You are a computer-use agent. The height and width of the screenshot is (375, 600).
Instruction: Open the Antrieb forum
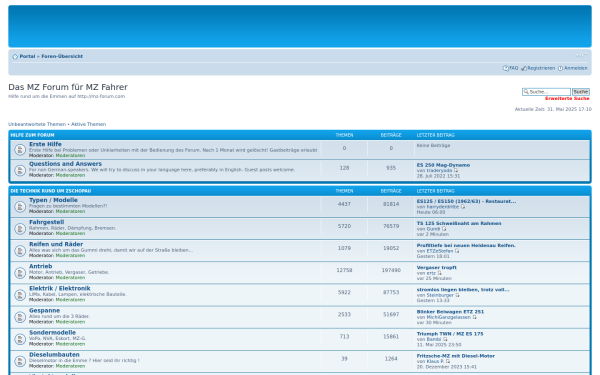click(41, 266)
